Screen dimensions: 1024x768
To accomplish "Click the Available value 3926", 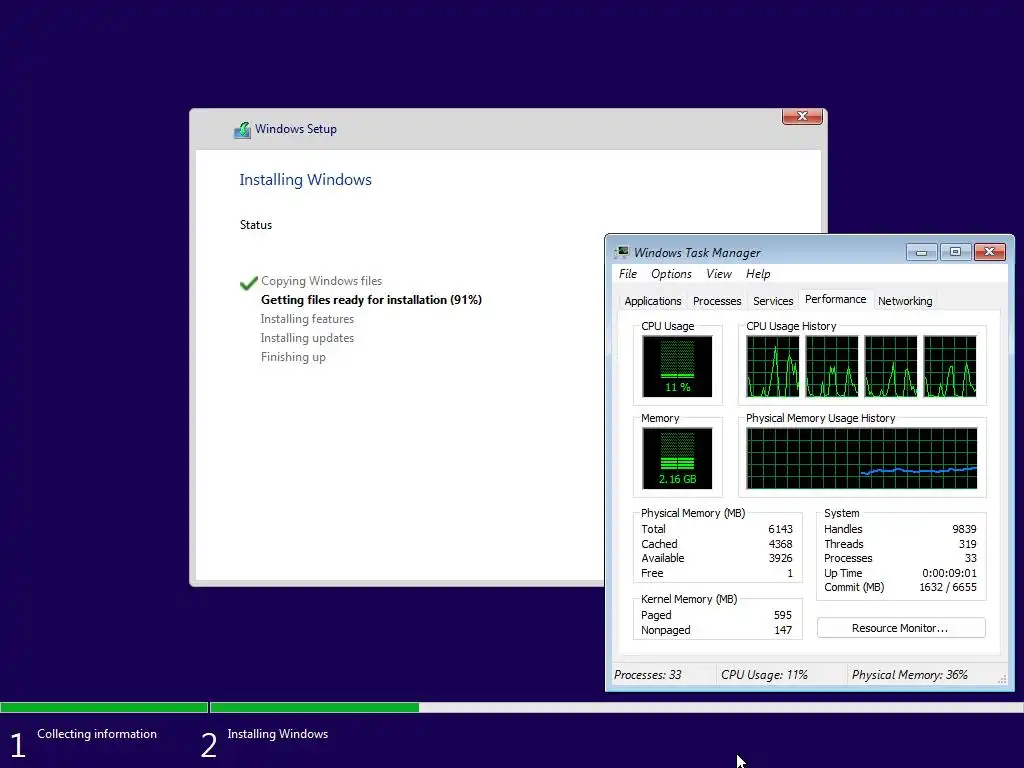I will (780, 558).
